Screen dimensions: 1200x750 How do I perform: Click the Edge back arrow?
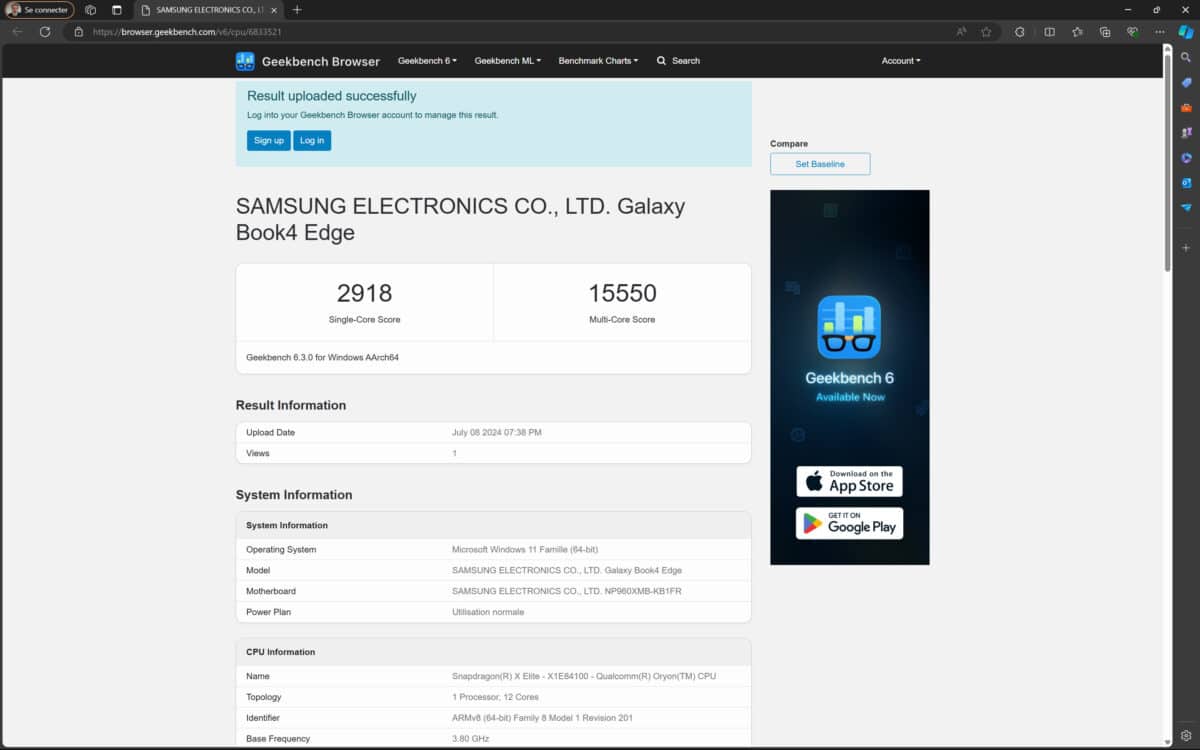[17, 31]
